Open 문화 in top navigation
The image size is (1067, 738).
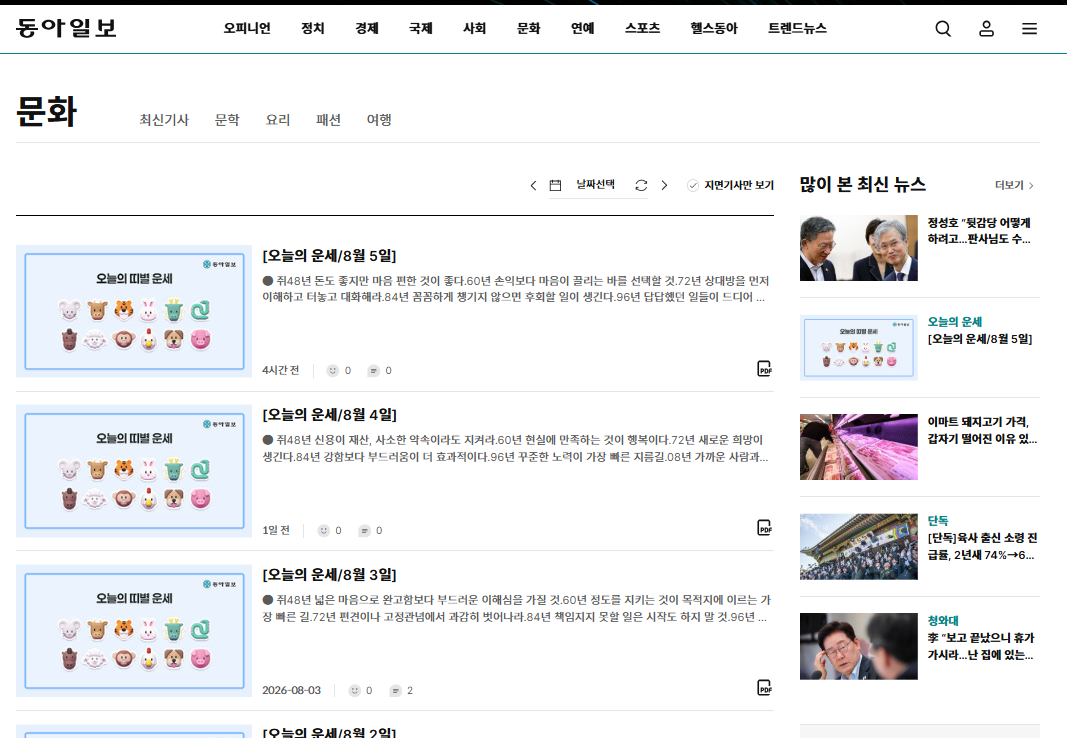coord(529,29)
